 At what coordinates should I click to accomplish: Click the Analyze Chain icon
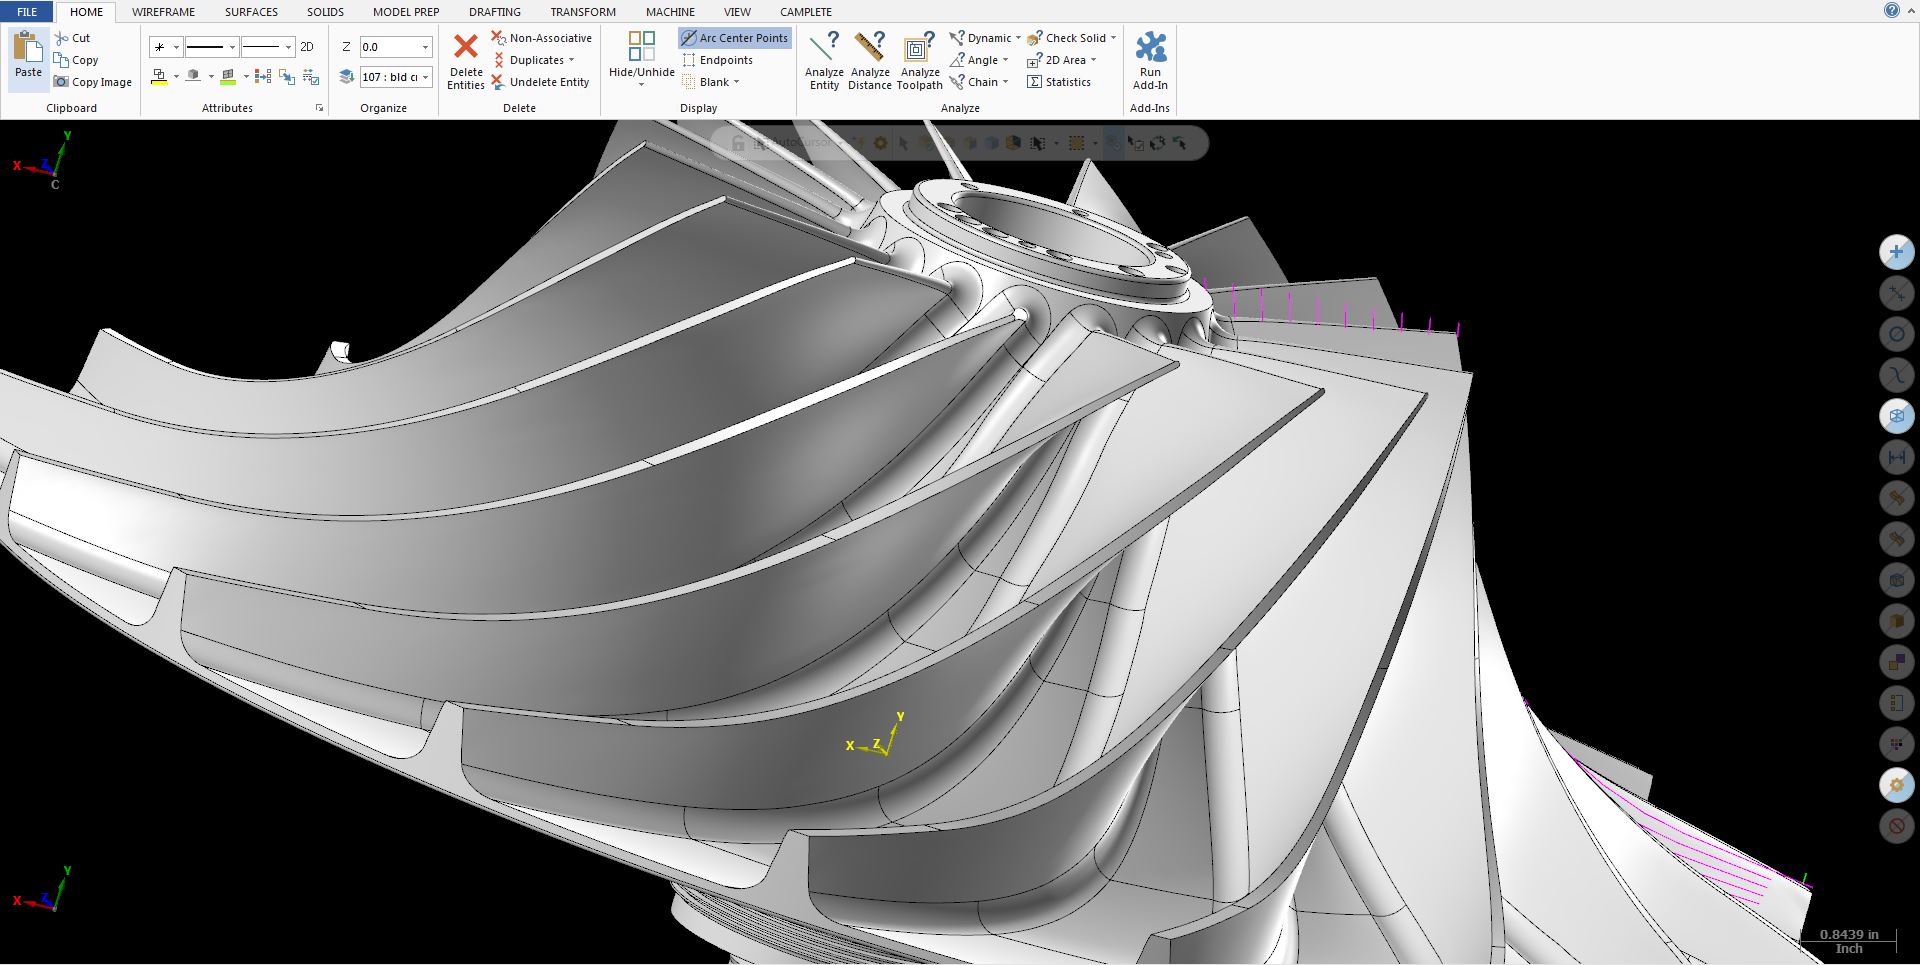(957, 82)
